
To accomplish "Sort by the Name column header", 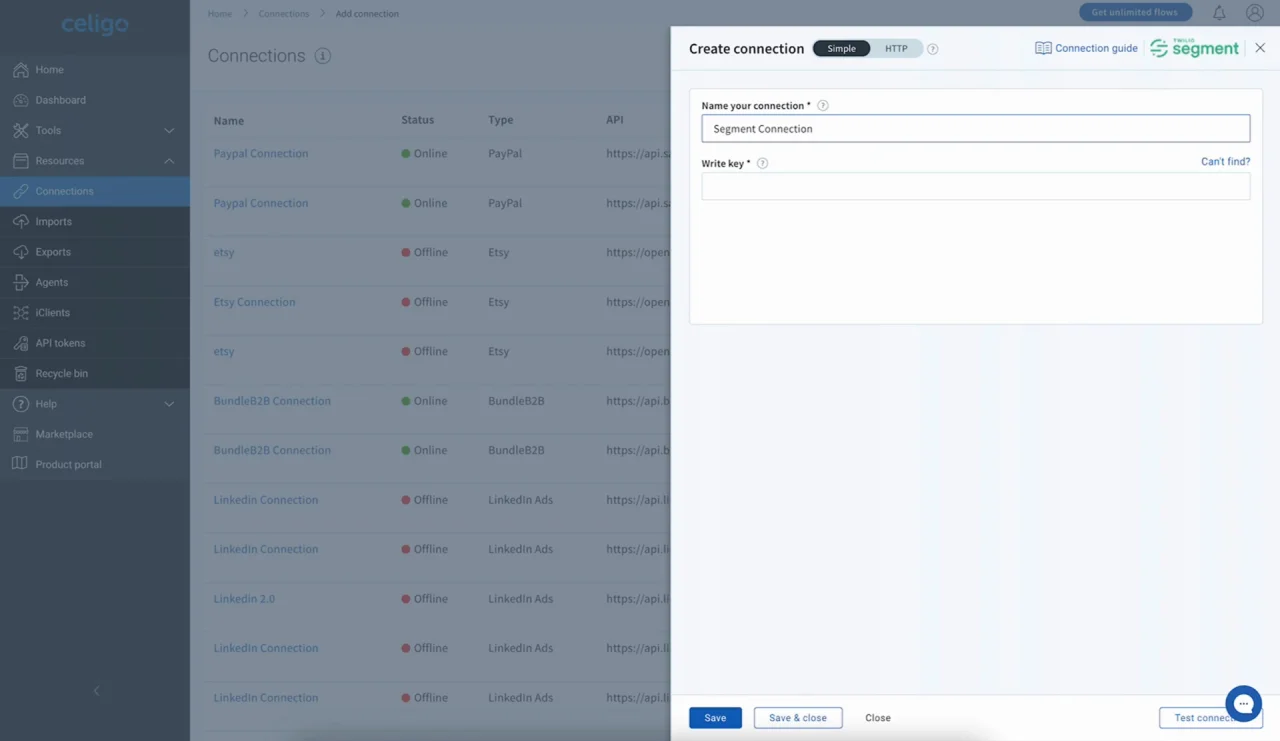I will point(228,121).
